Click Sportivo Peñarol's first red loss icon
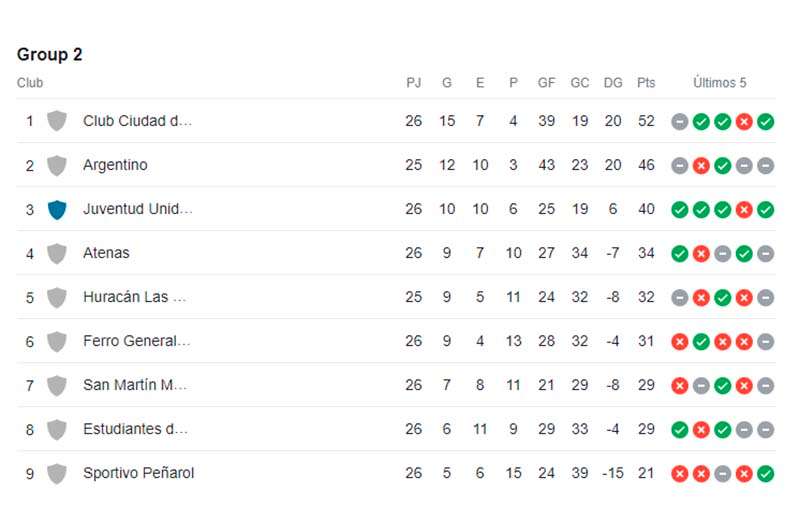800x530 pixels. (680, 474)
